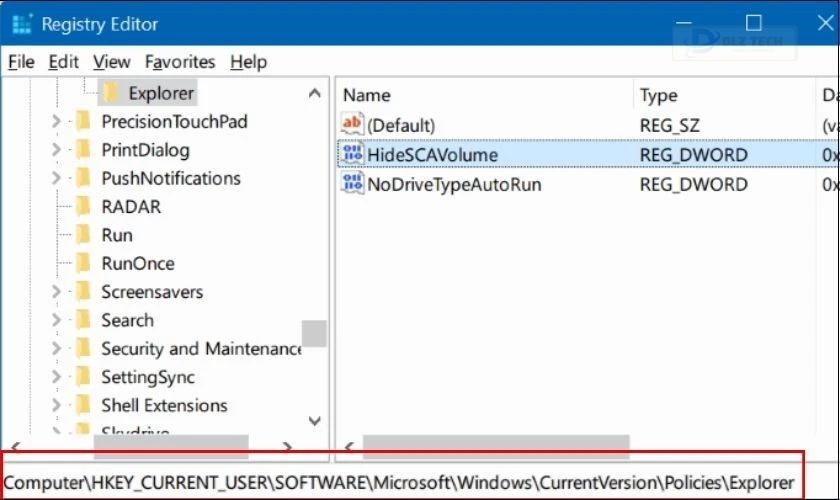840x500 pixels.
Task: Click the Registry Editor app icon in title bar
Action: [x=21, y=24]
